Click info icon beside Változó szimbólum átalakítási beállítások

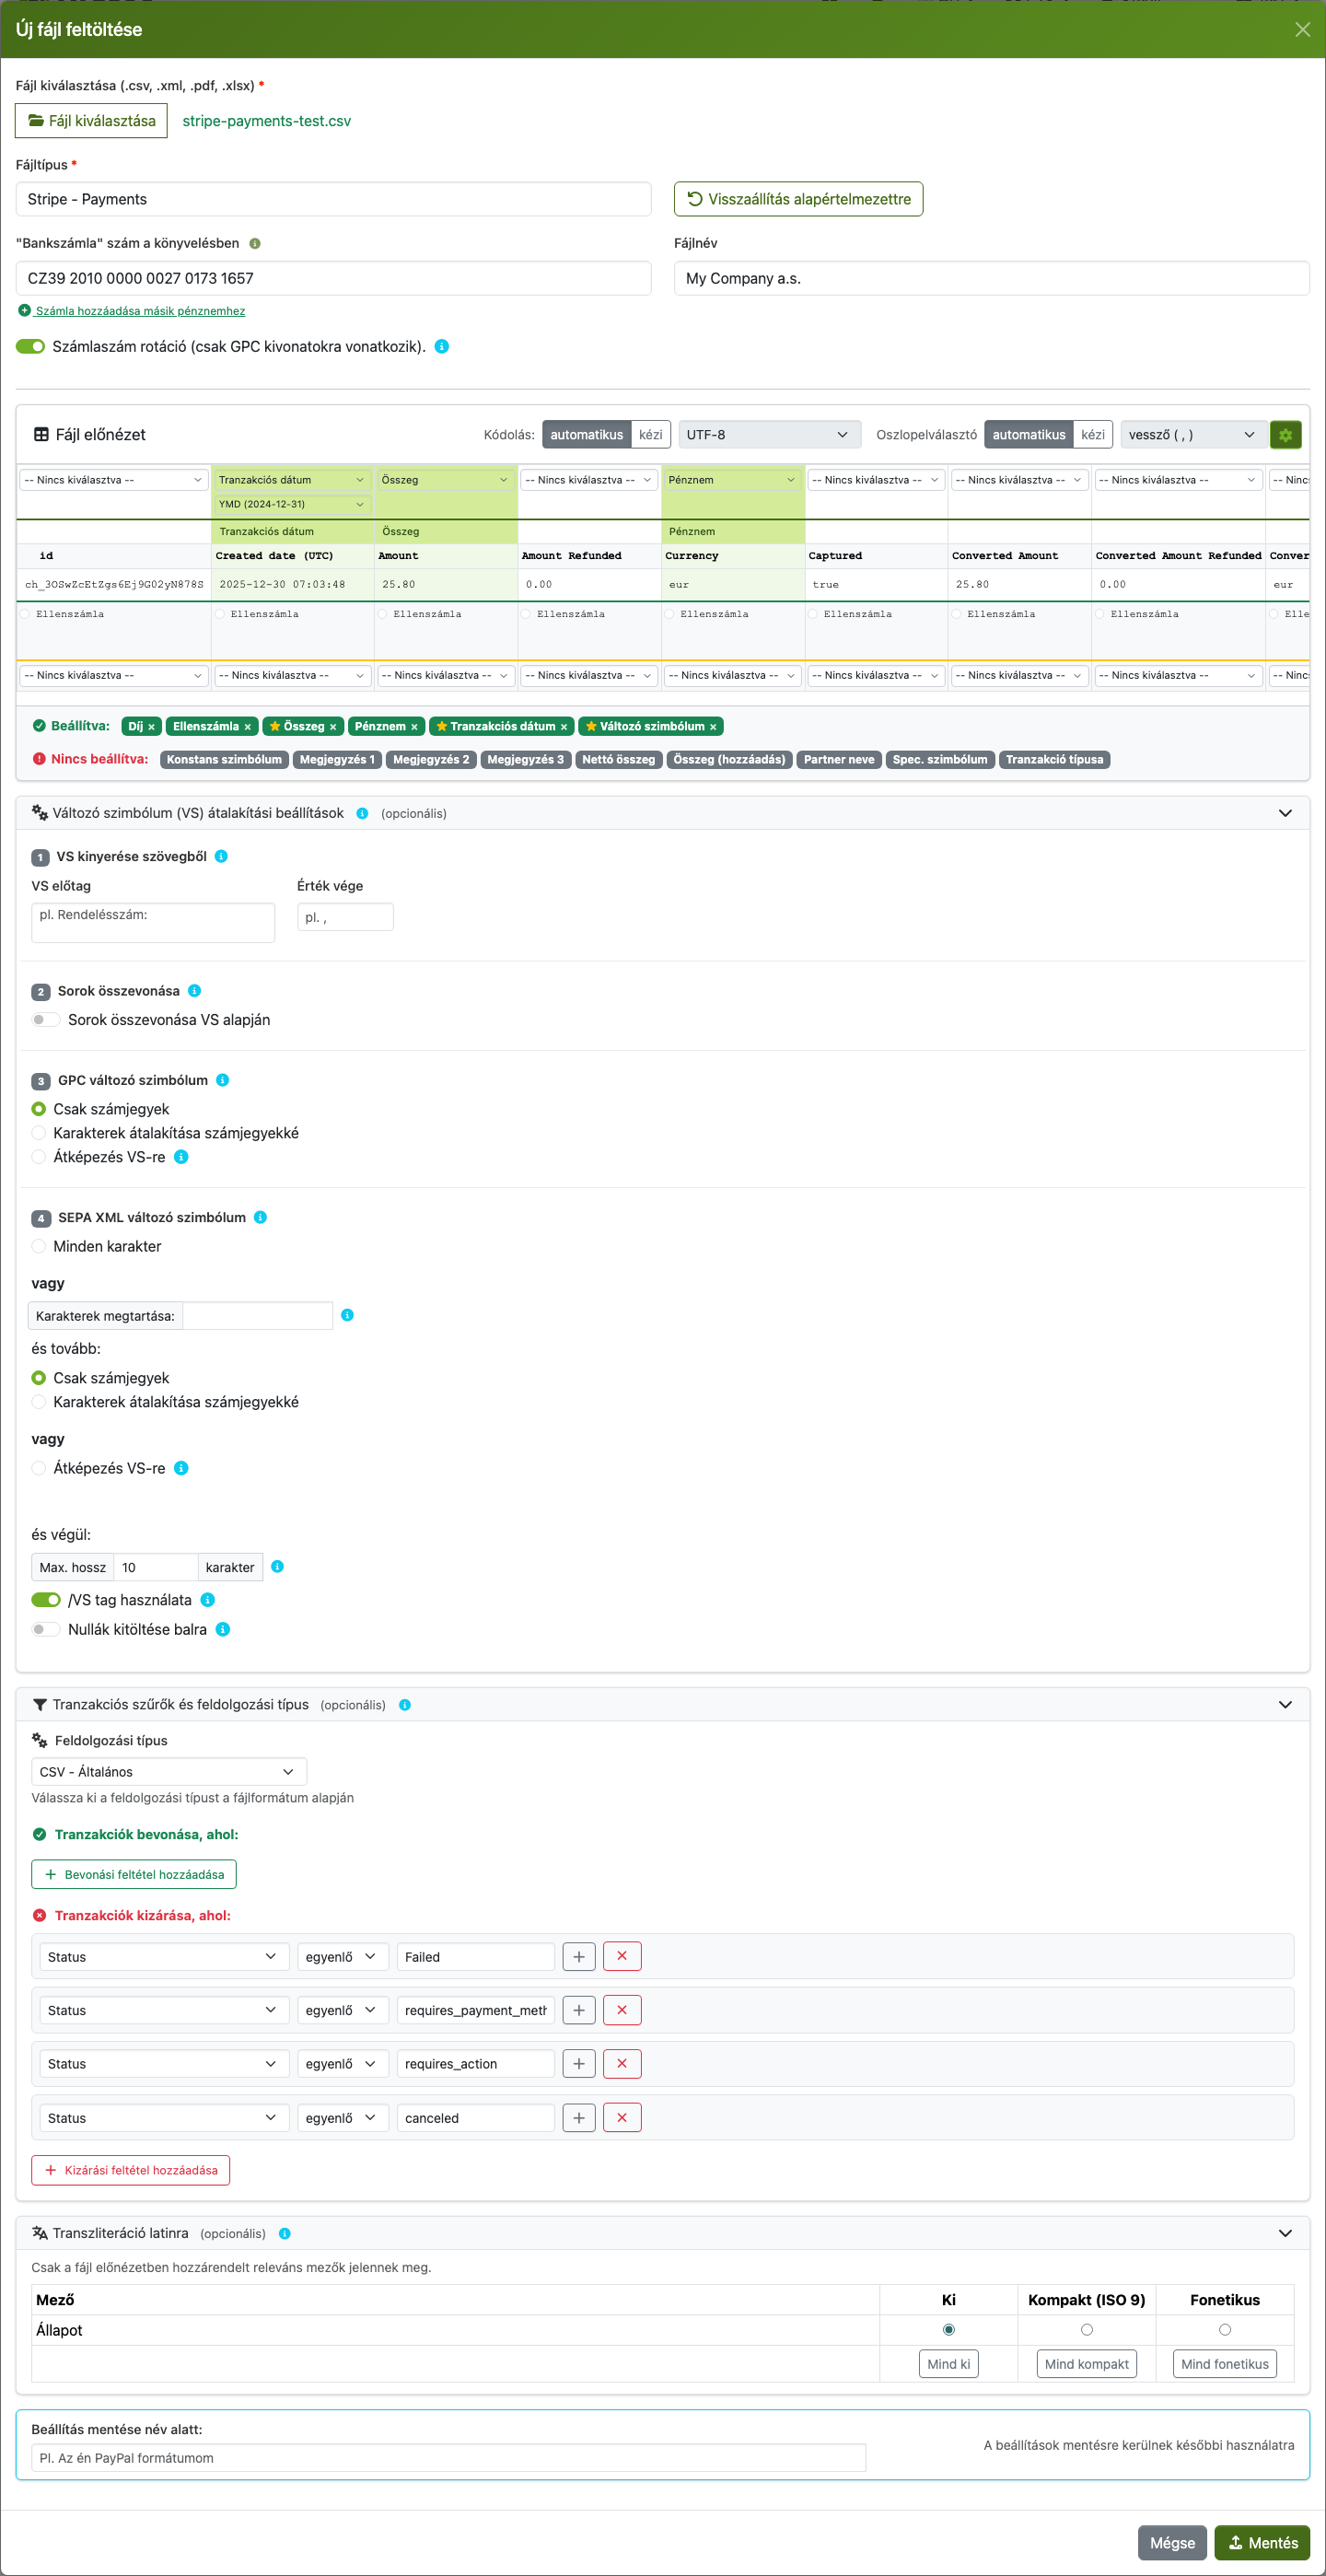pos(362,814)
